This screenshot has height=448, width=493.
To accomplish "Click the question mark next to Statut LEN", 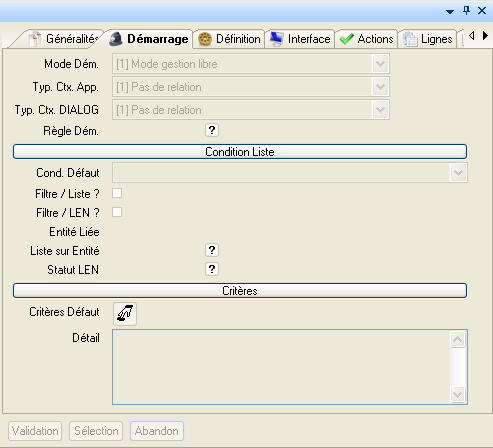I will (212, 269).
